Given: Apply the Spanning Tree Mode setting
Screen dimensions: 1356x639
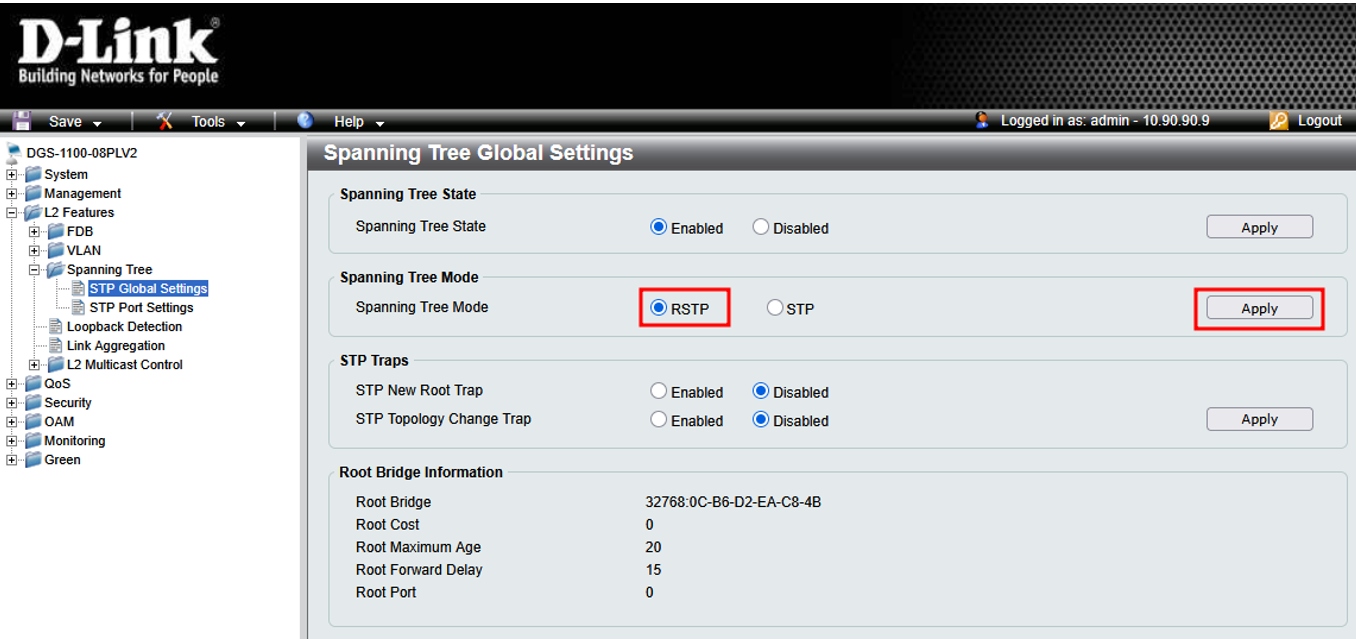Looking at the screenshot, I should (x=1259, y=309).
